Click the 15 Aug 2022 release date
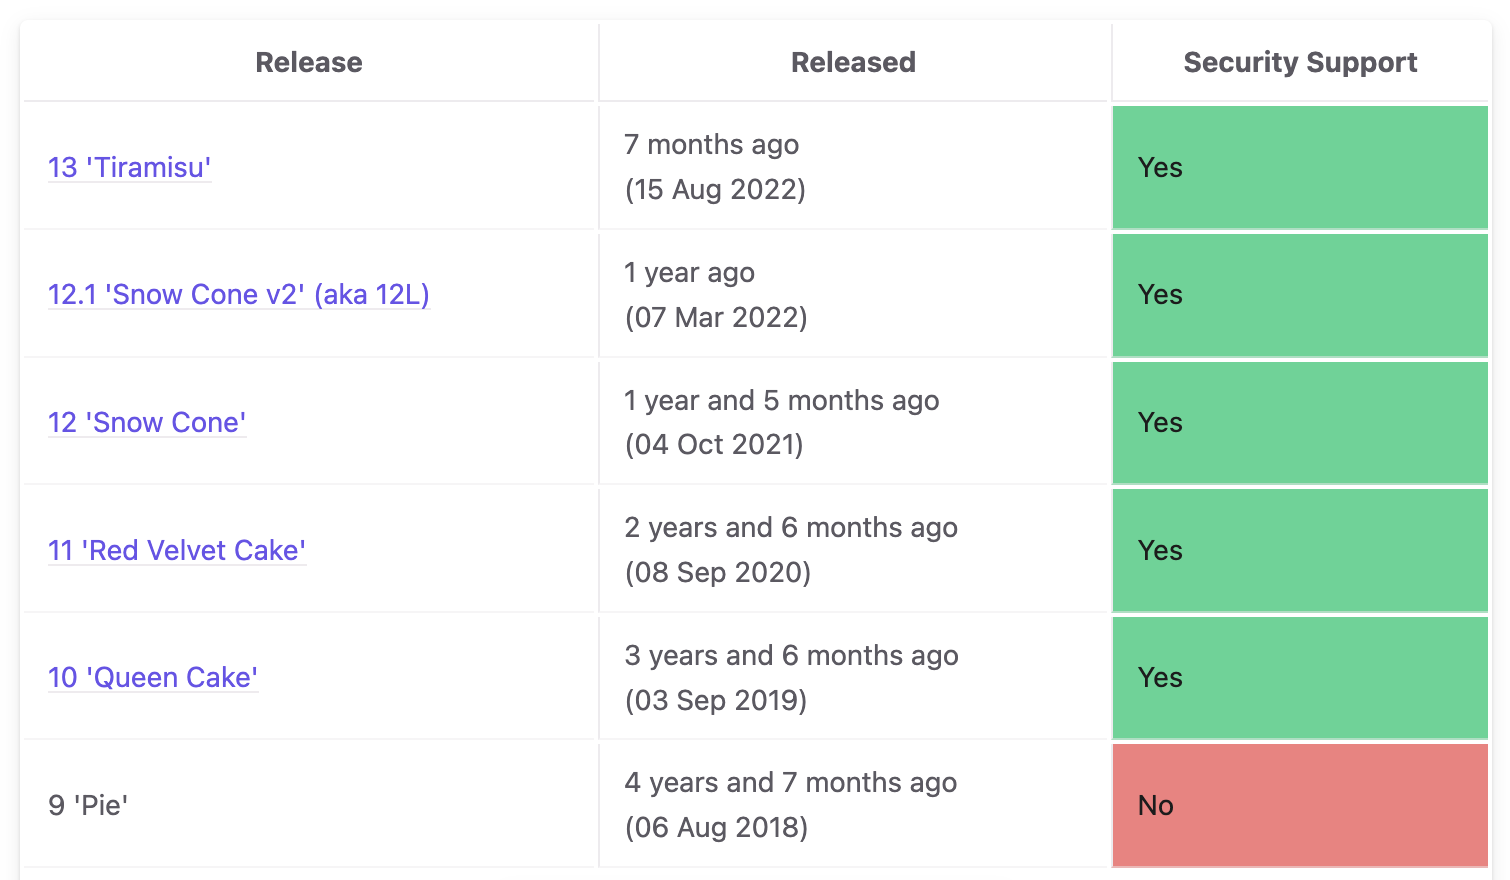Image resolution: width=1510 pixels, height=880 pixels. pyautogui.click(x=716, y=189)
